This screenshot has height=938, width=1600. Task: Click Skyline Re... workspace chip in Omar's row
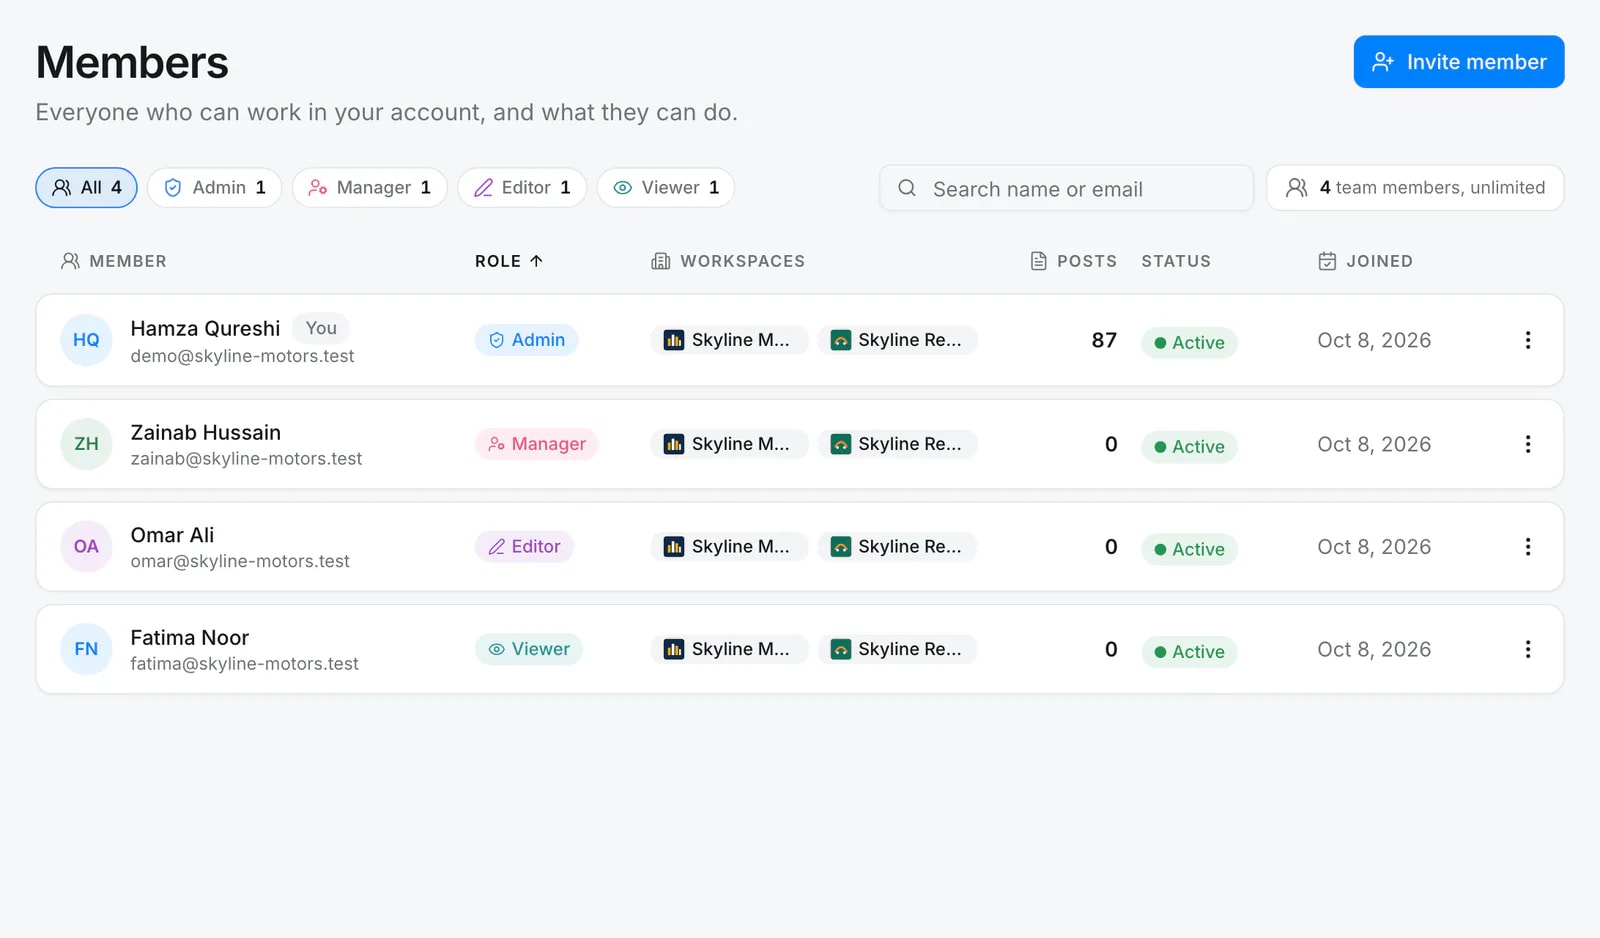coord(897,547)
